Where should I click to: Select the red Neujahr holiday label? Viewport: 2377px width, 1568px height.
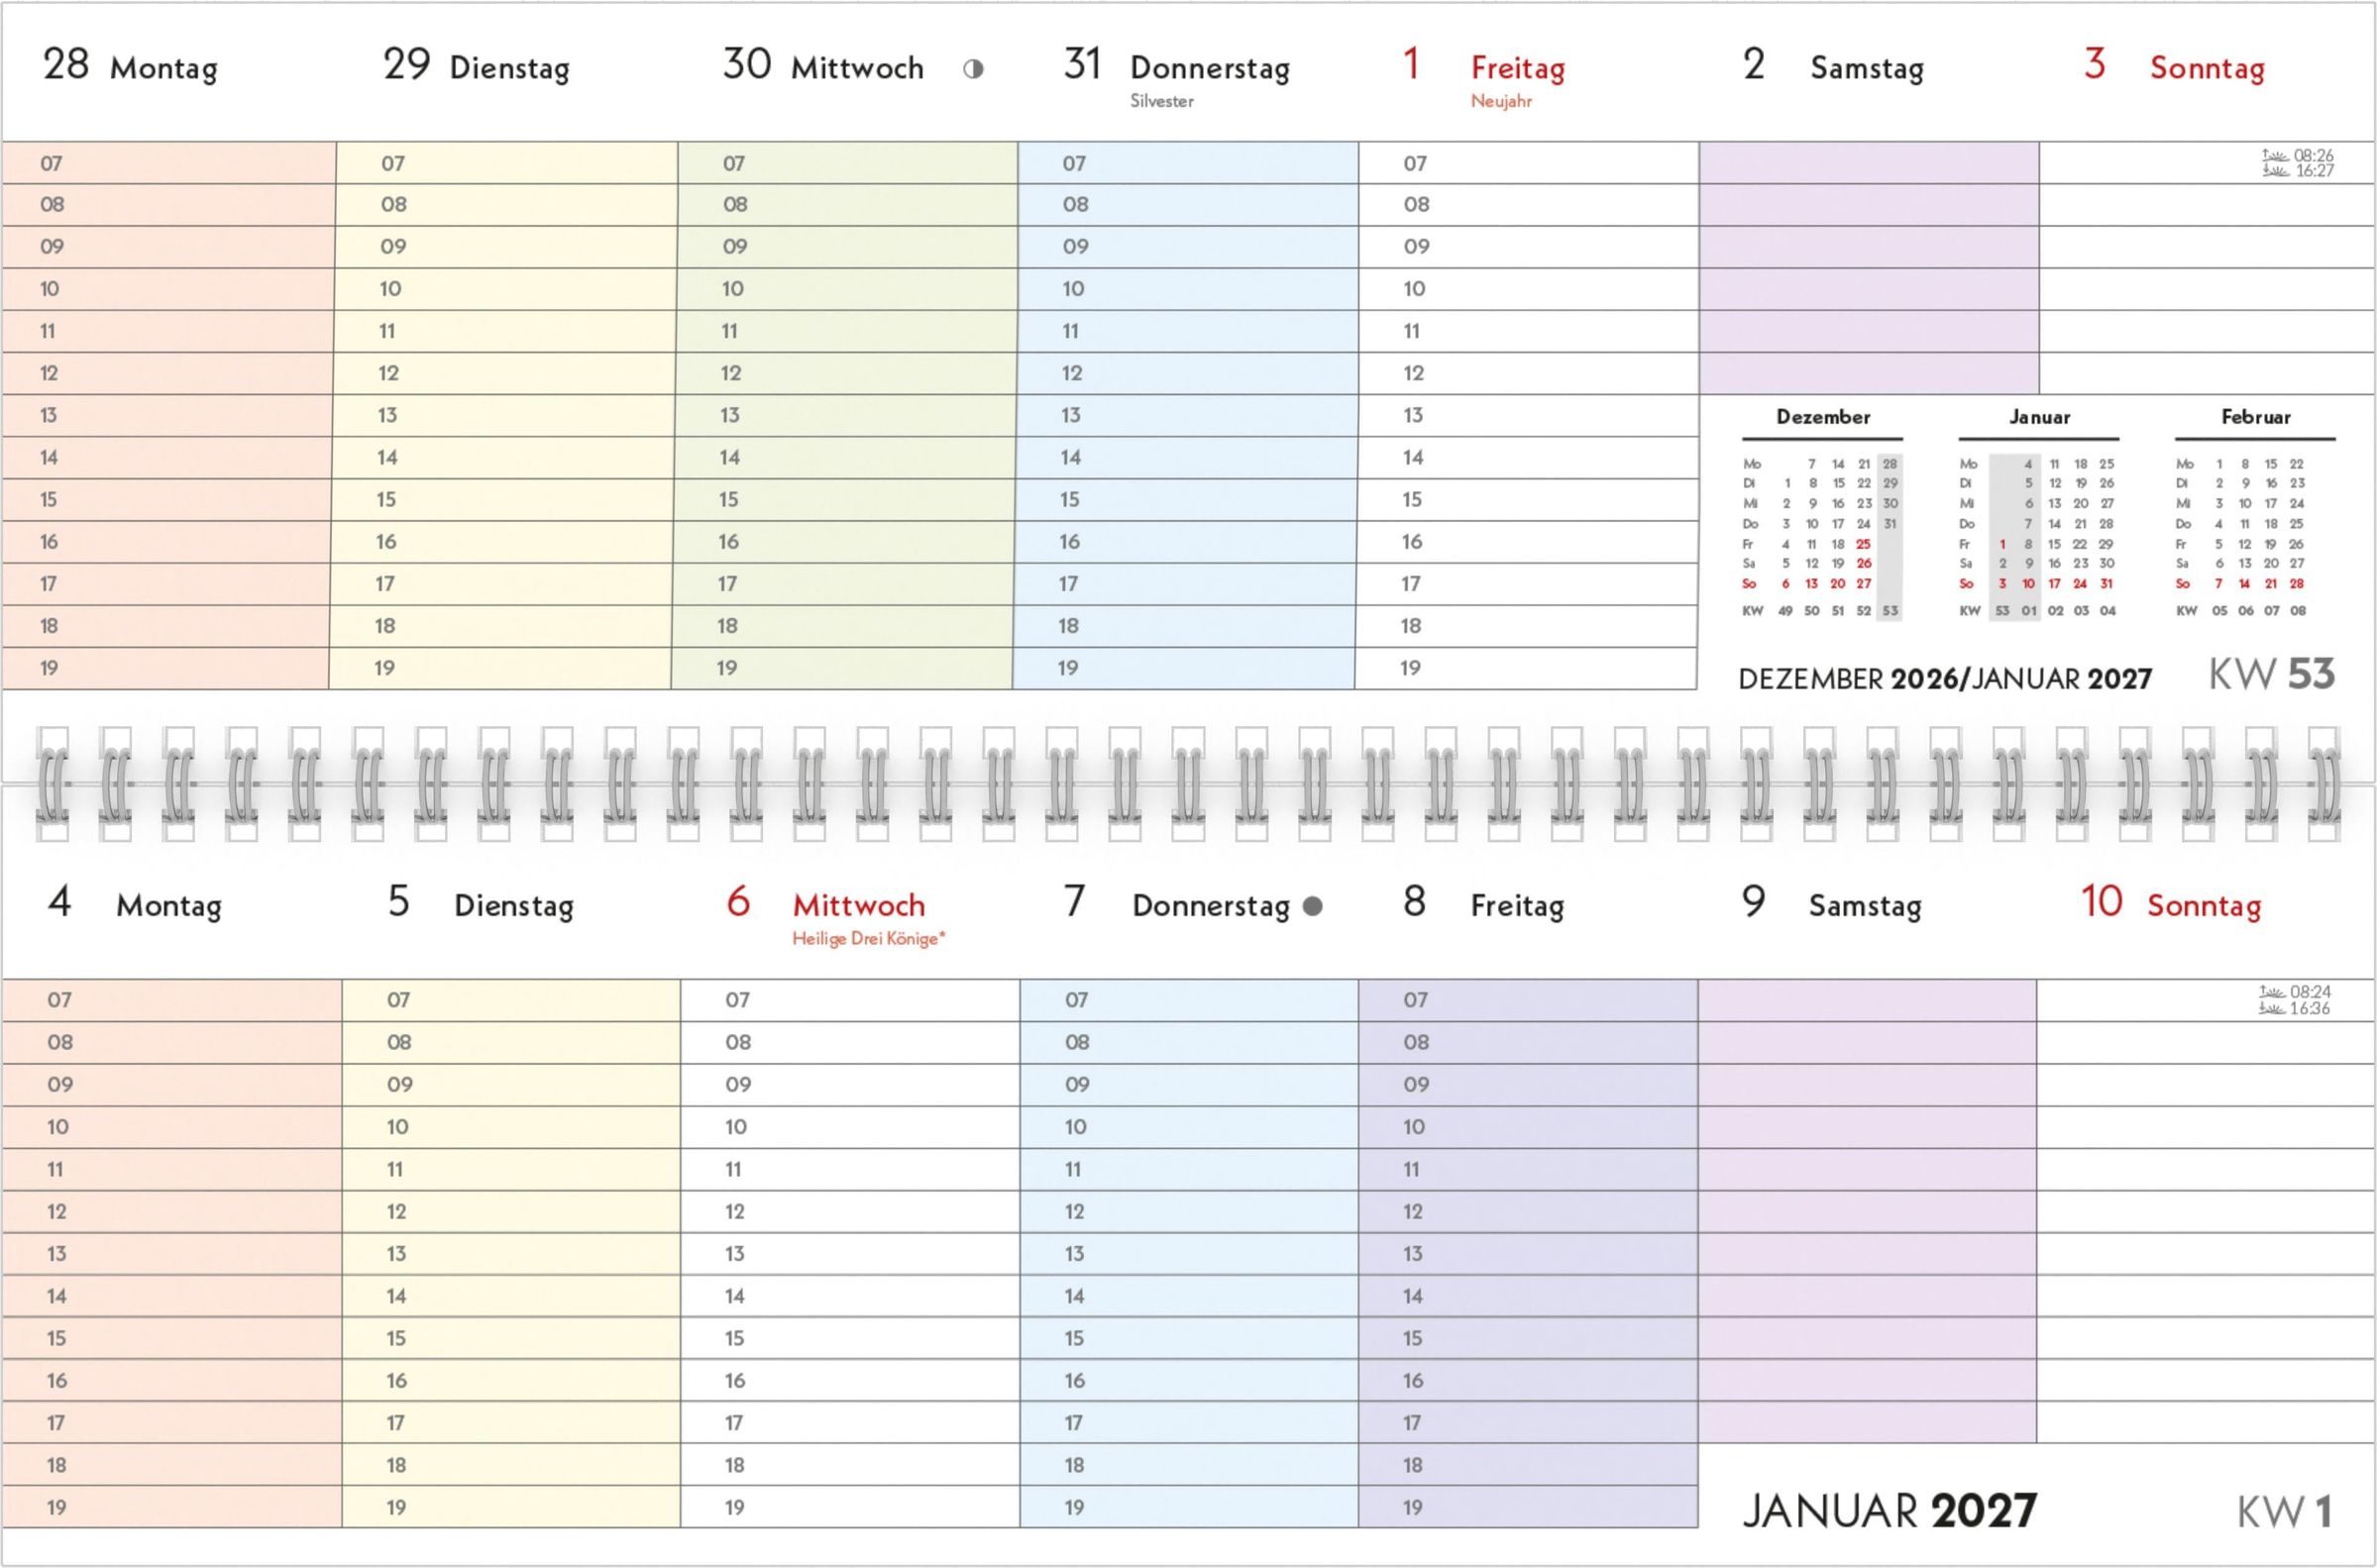tap(1500, 101)
